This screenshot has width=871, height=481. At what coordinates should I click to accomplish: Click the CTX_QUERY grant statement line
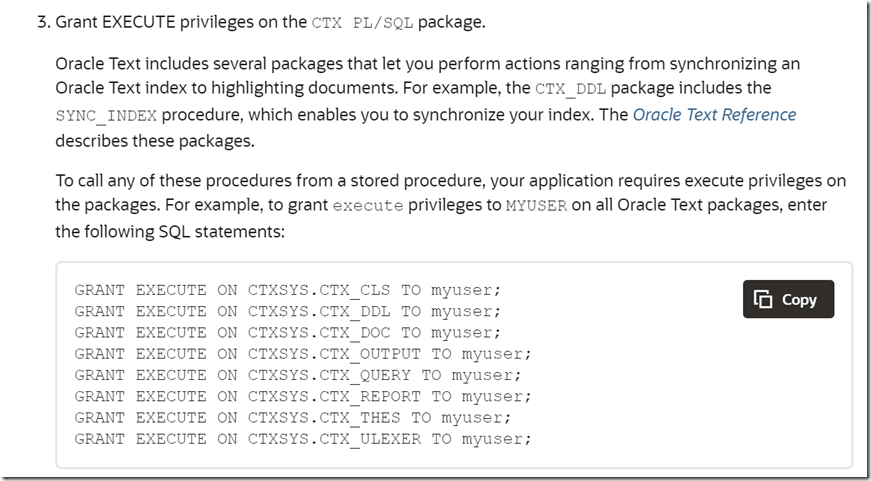297,375
